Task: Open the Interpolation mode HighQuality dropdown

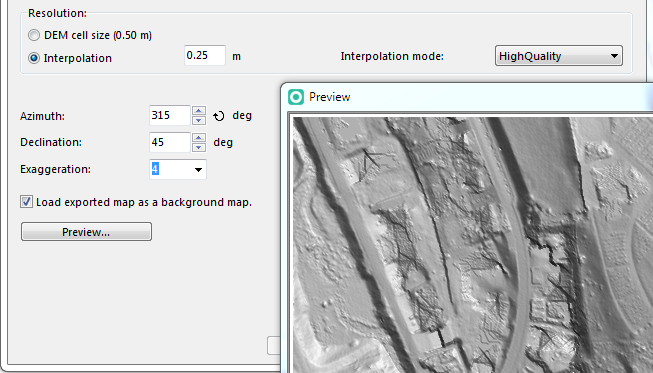Action: coord(558,56)
